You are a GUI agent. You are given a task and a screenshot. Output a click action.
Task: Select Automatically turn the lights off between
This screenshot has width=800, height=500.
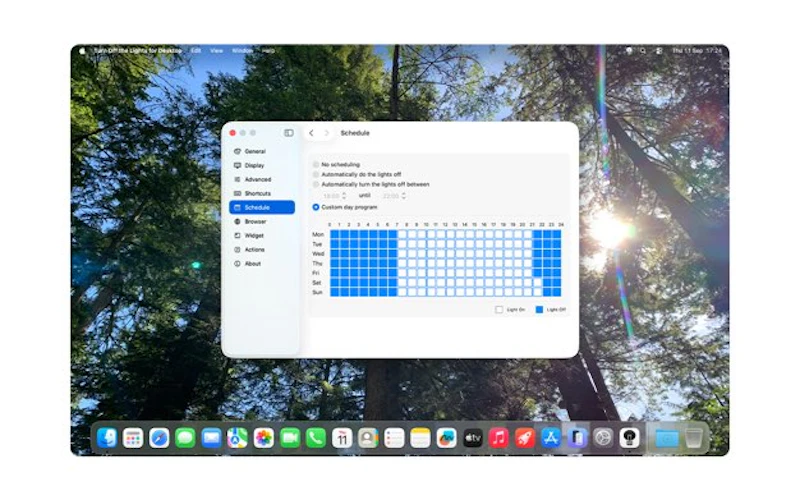[x=316, y=184]
